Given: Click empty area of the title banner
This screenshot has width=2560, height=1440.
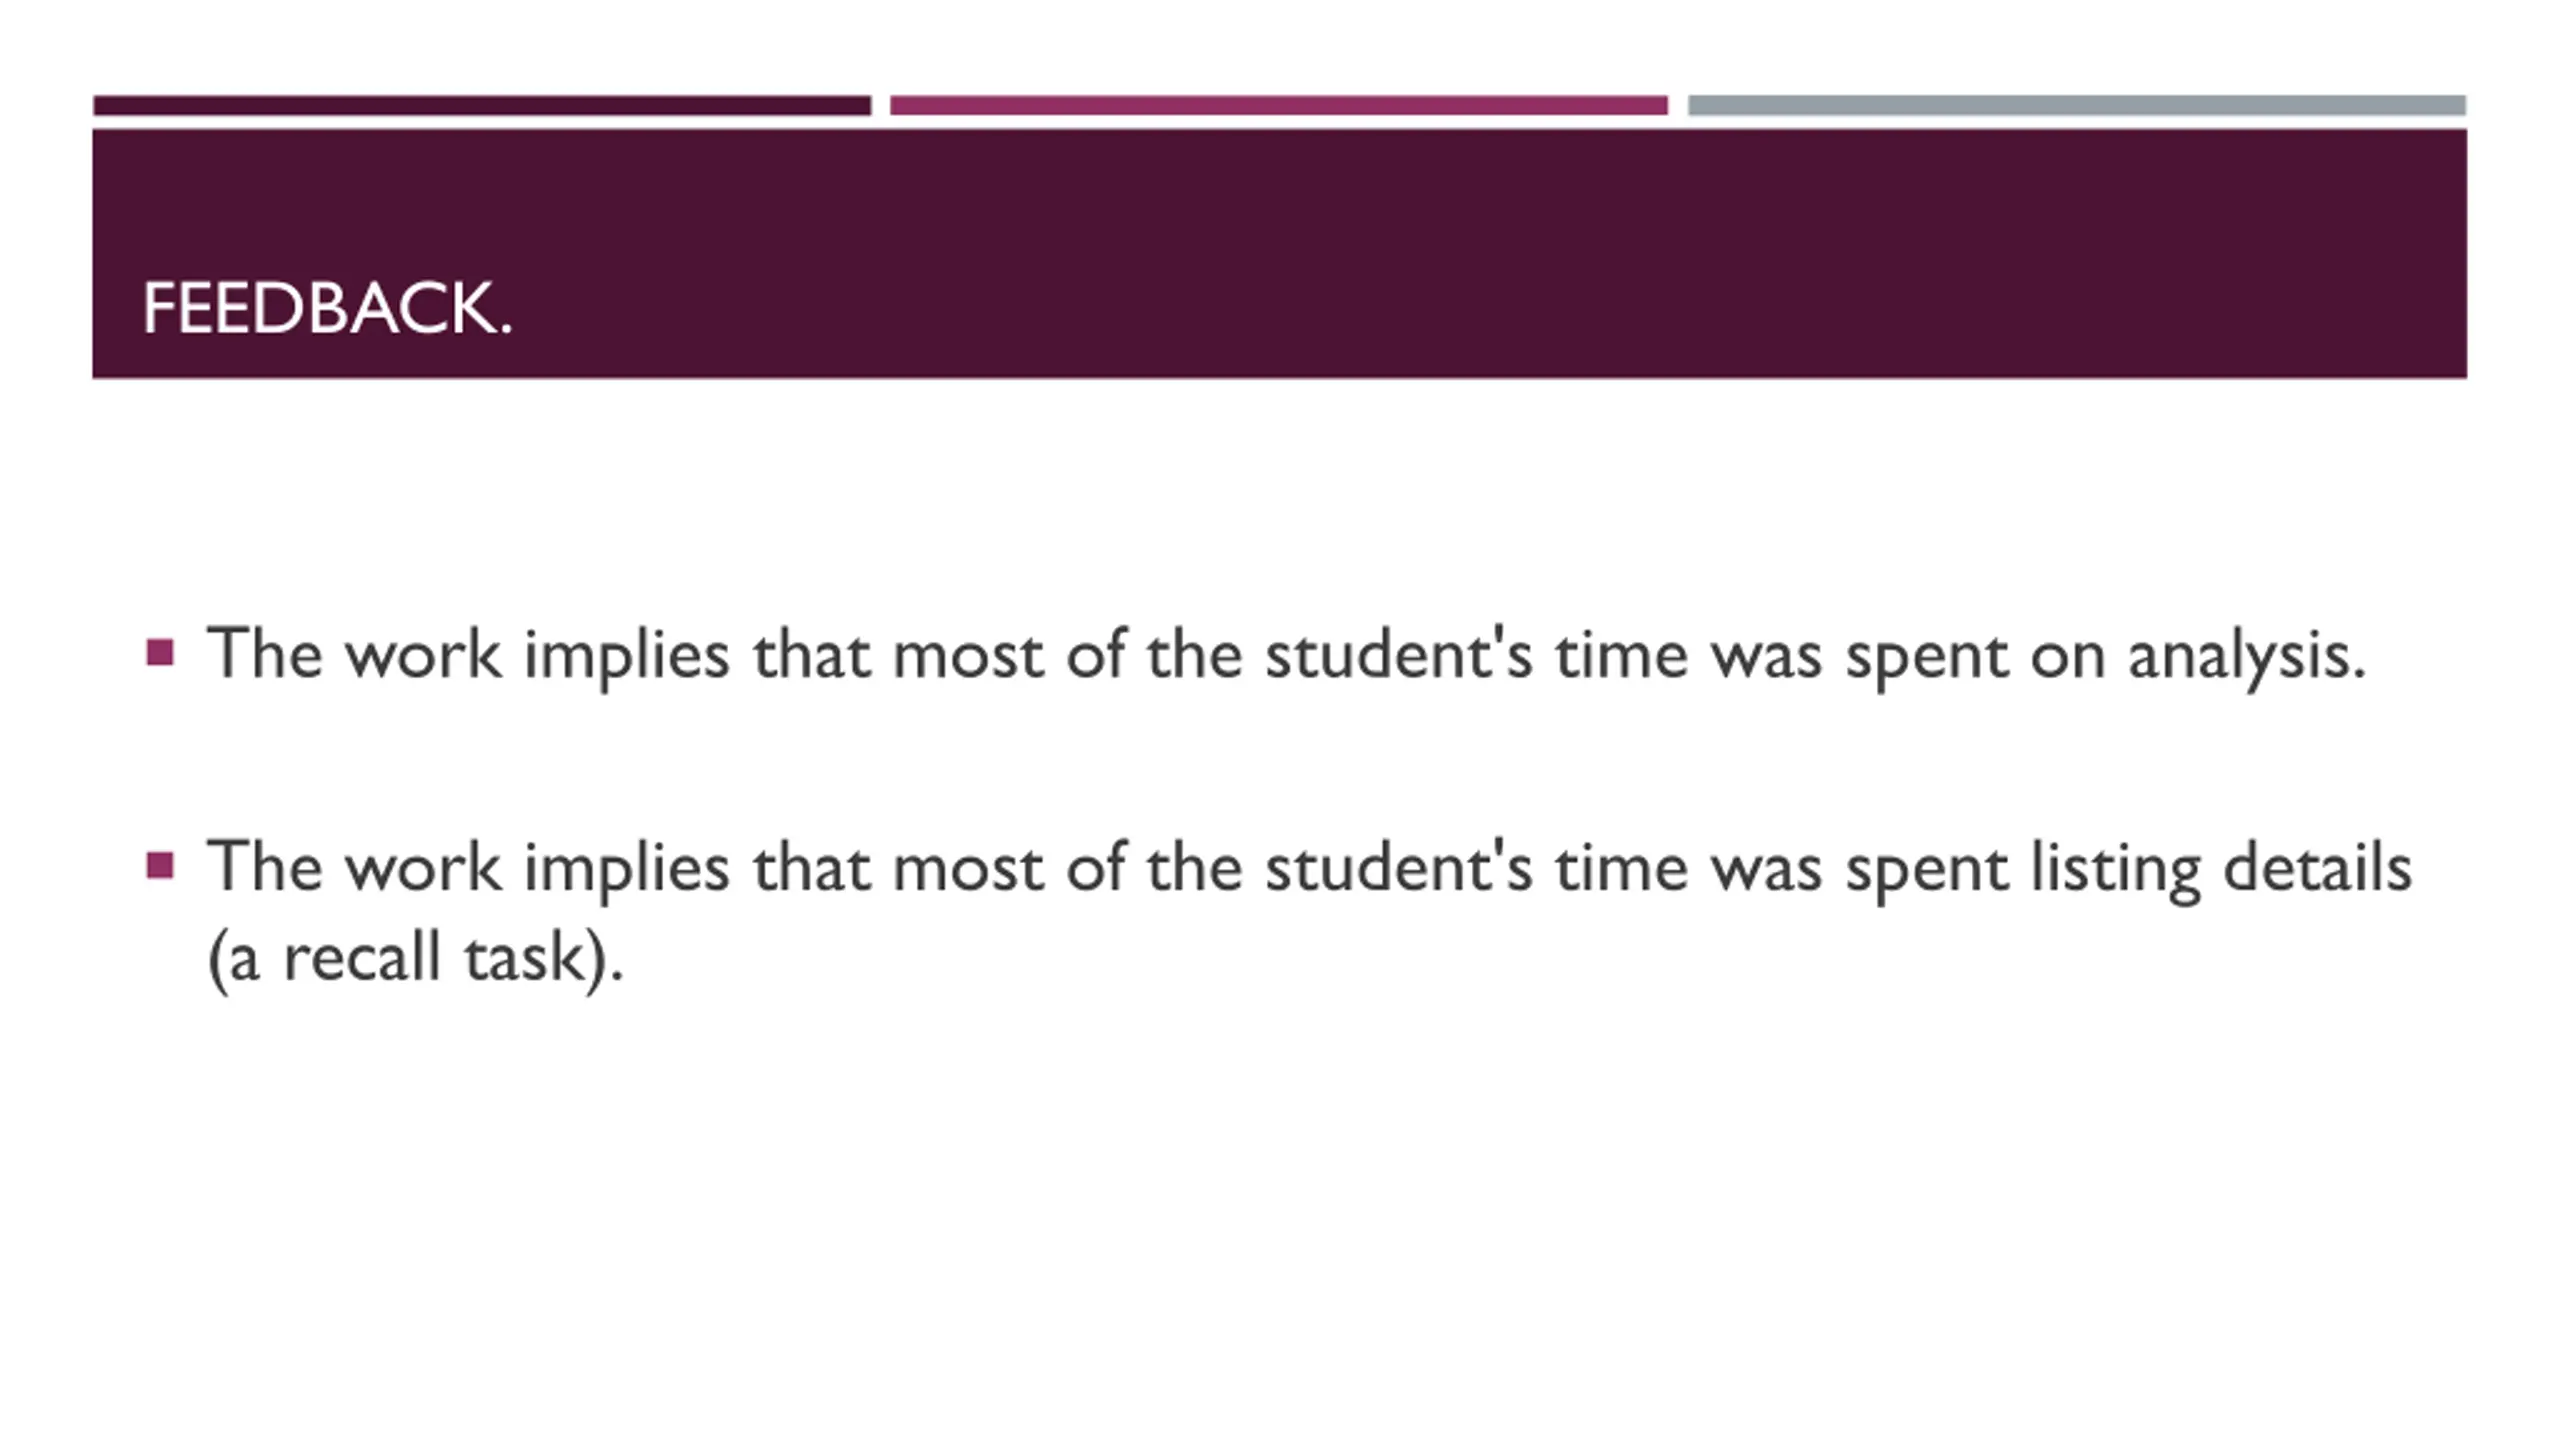Looking at the screenshot, I should click(1500, 250).
